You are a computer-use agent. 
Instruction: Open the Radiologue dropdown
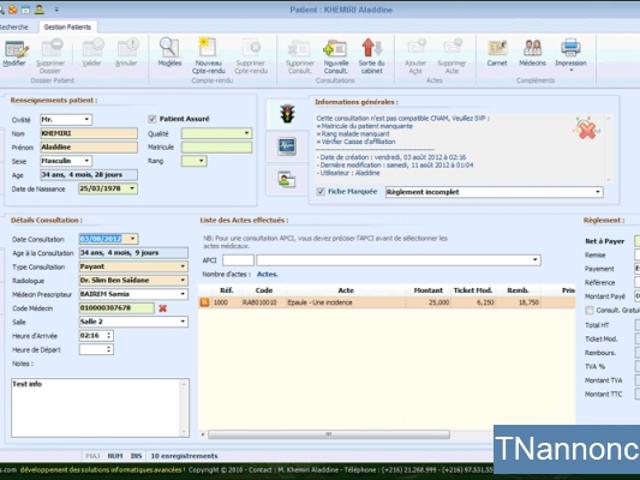point(182,280)
